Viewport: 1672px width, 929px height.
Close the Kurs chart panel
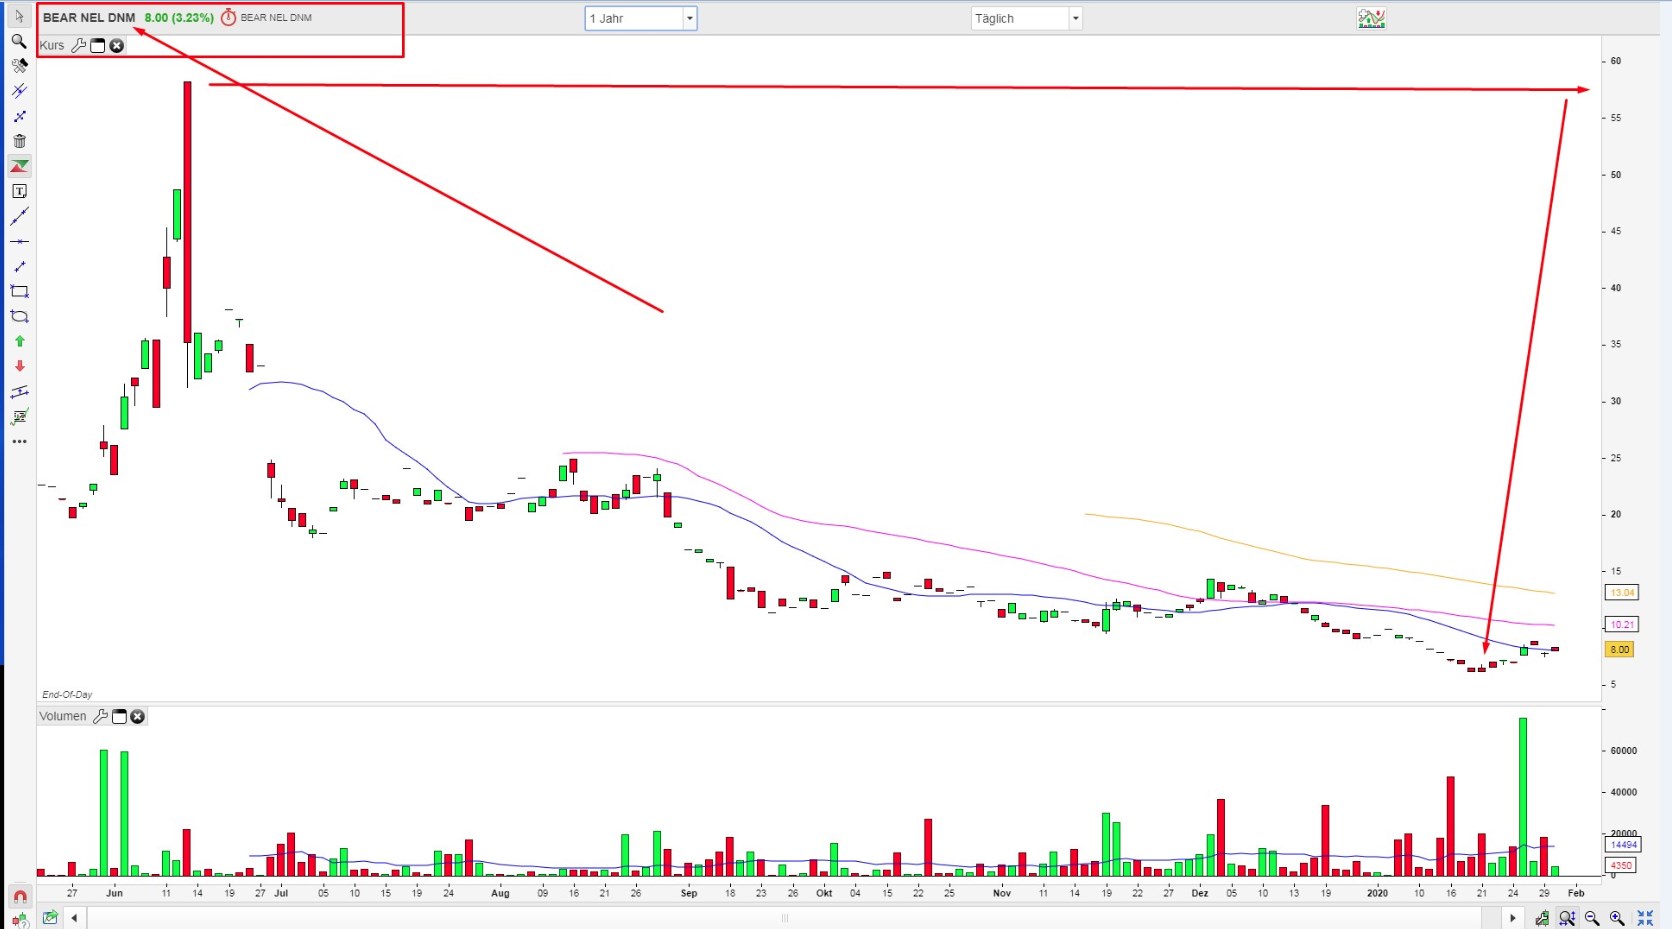117,45
